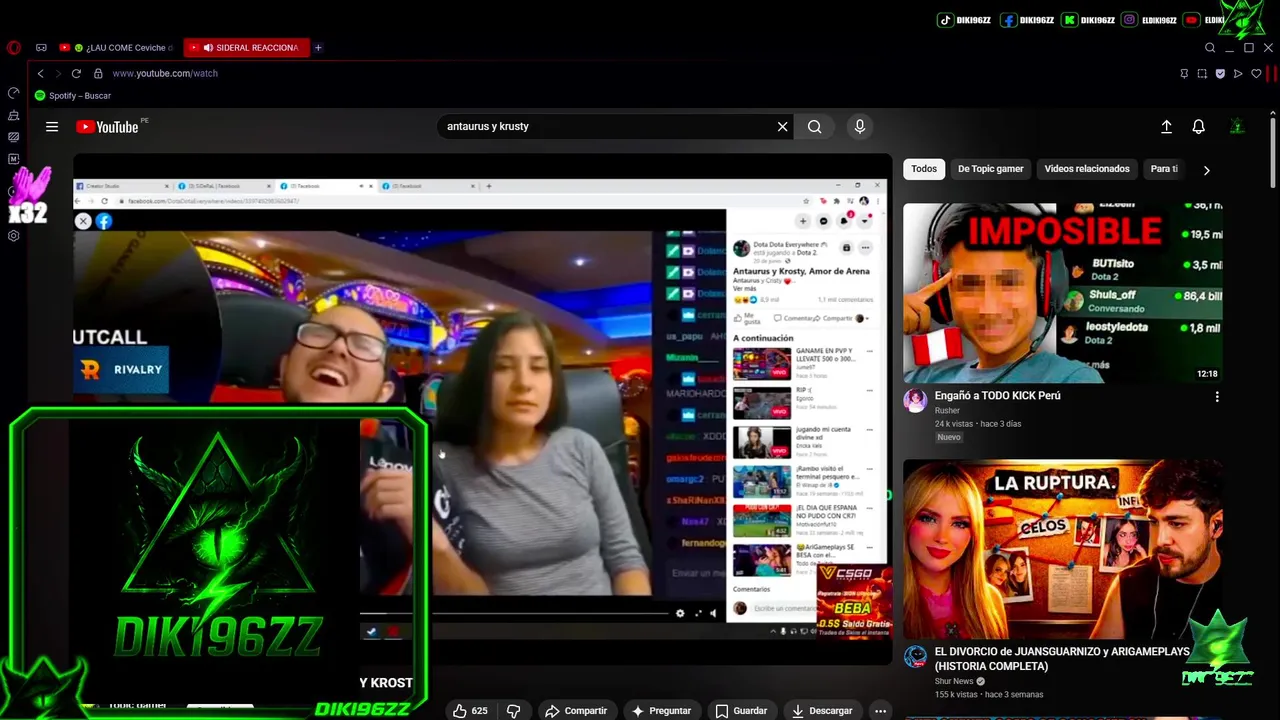This screenshot has width=1280, height=720.
Task: Clear the search text with X
Action: click(x=783, y=127)
